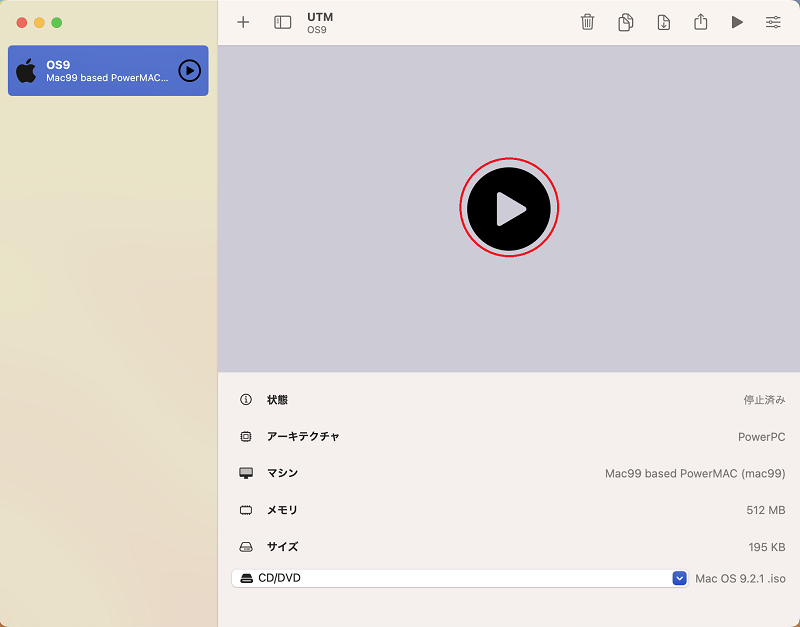Click the Apple logo icon beside OS9
The height and width of the screenshot is (627, 800).
click(x=26, y=70)
